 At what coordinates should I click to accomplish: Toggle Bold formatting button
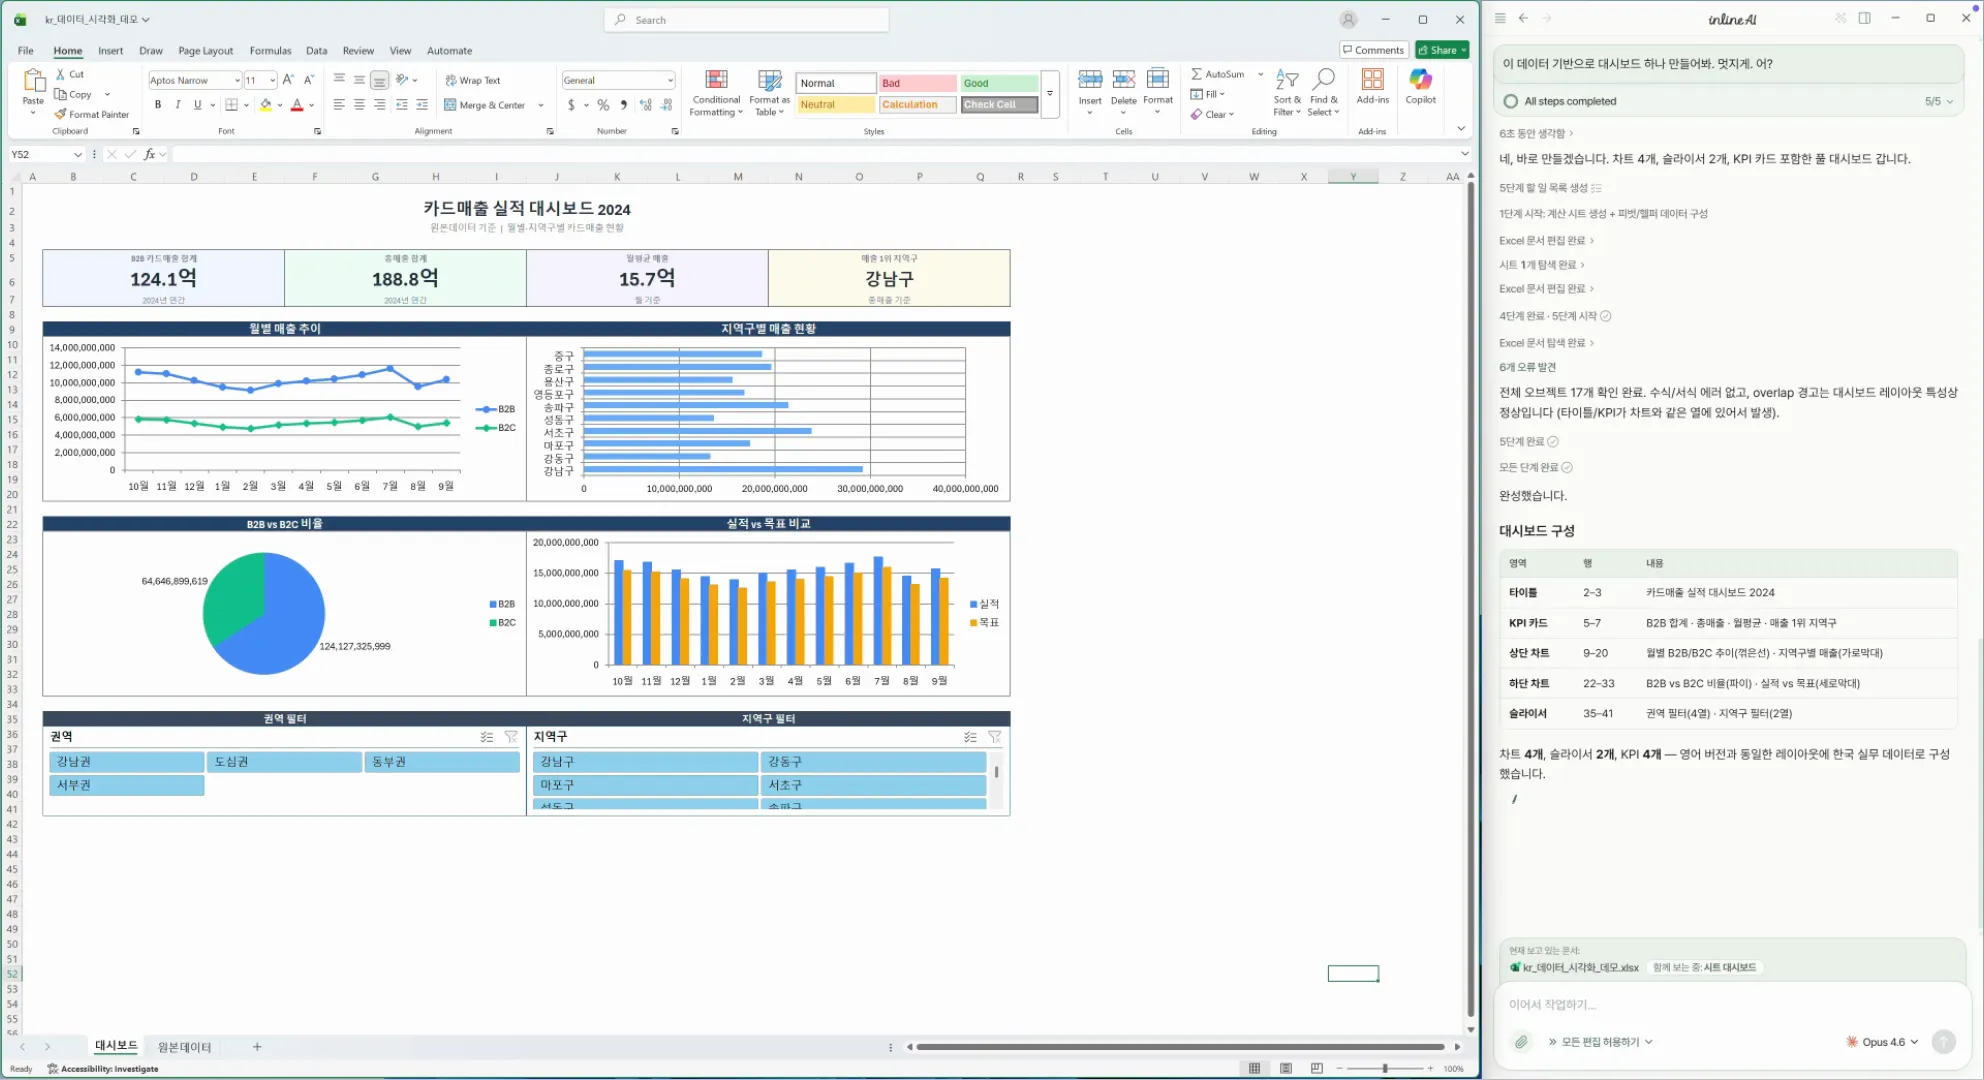(x=157, y=104)
